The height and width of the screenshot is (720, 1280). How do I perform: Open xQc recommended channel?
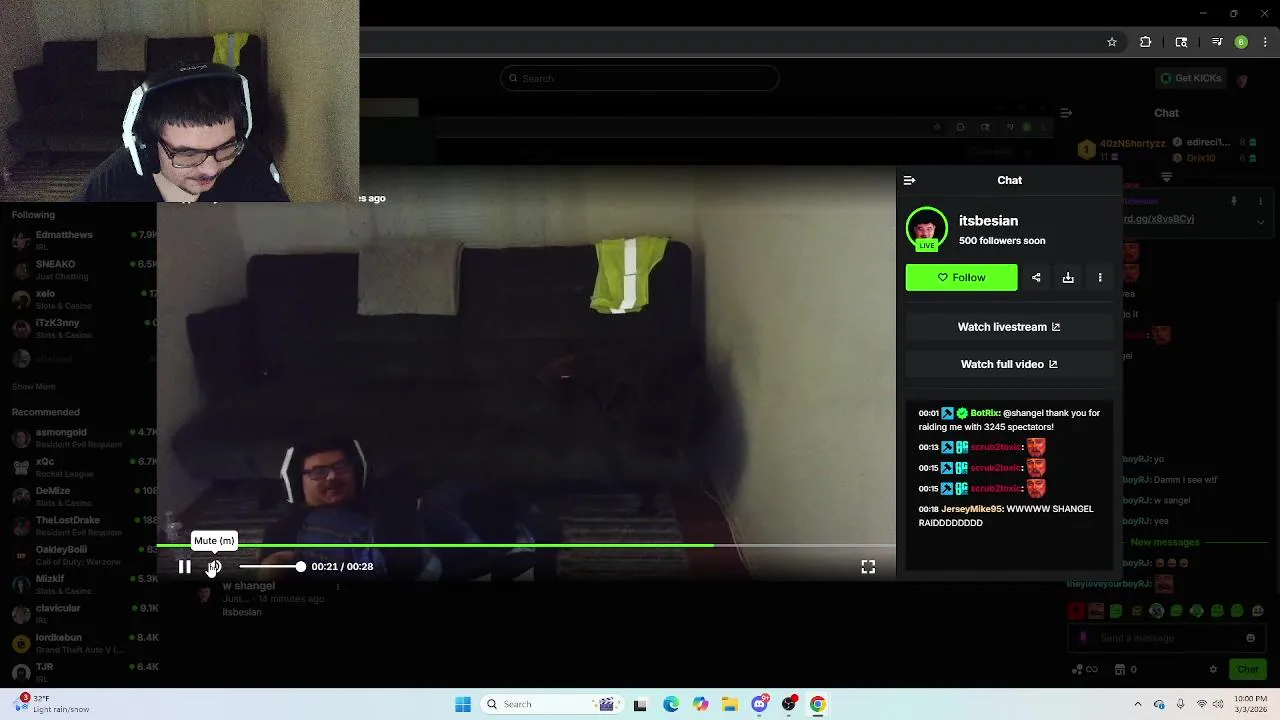(84, 467)
